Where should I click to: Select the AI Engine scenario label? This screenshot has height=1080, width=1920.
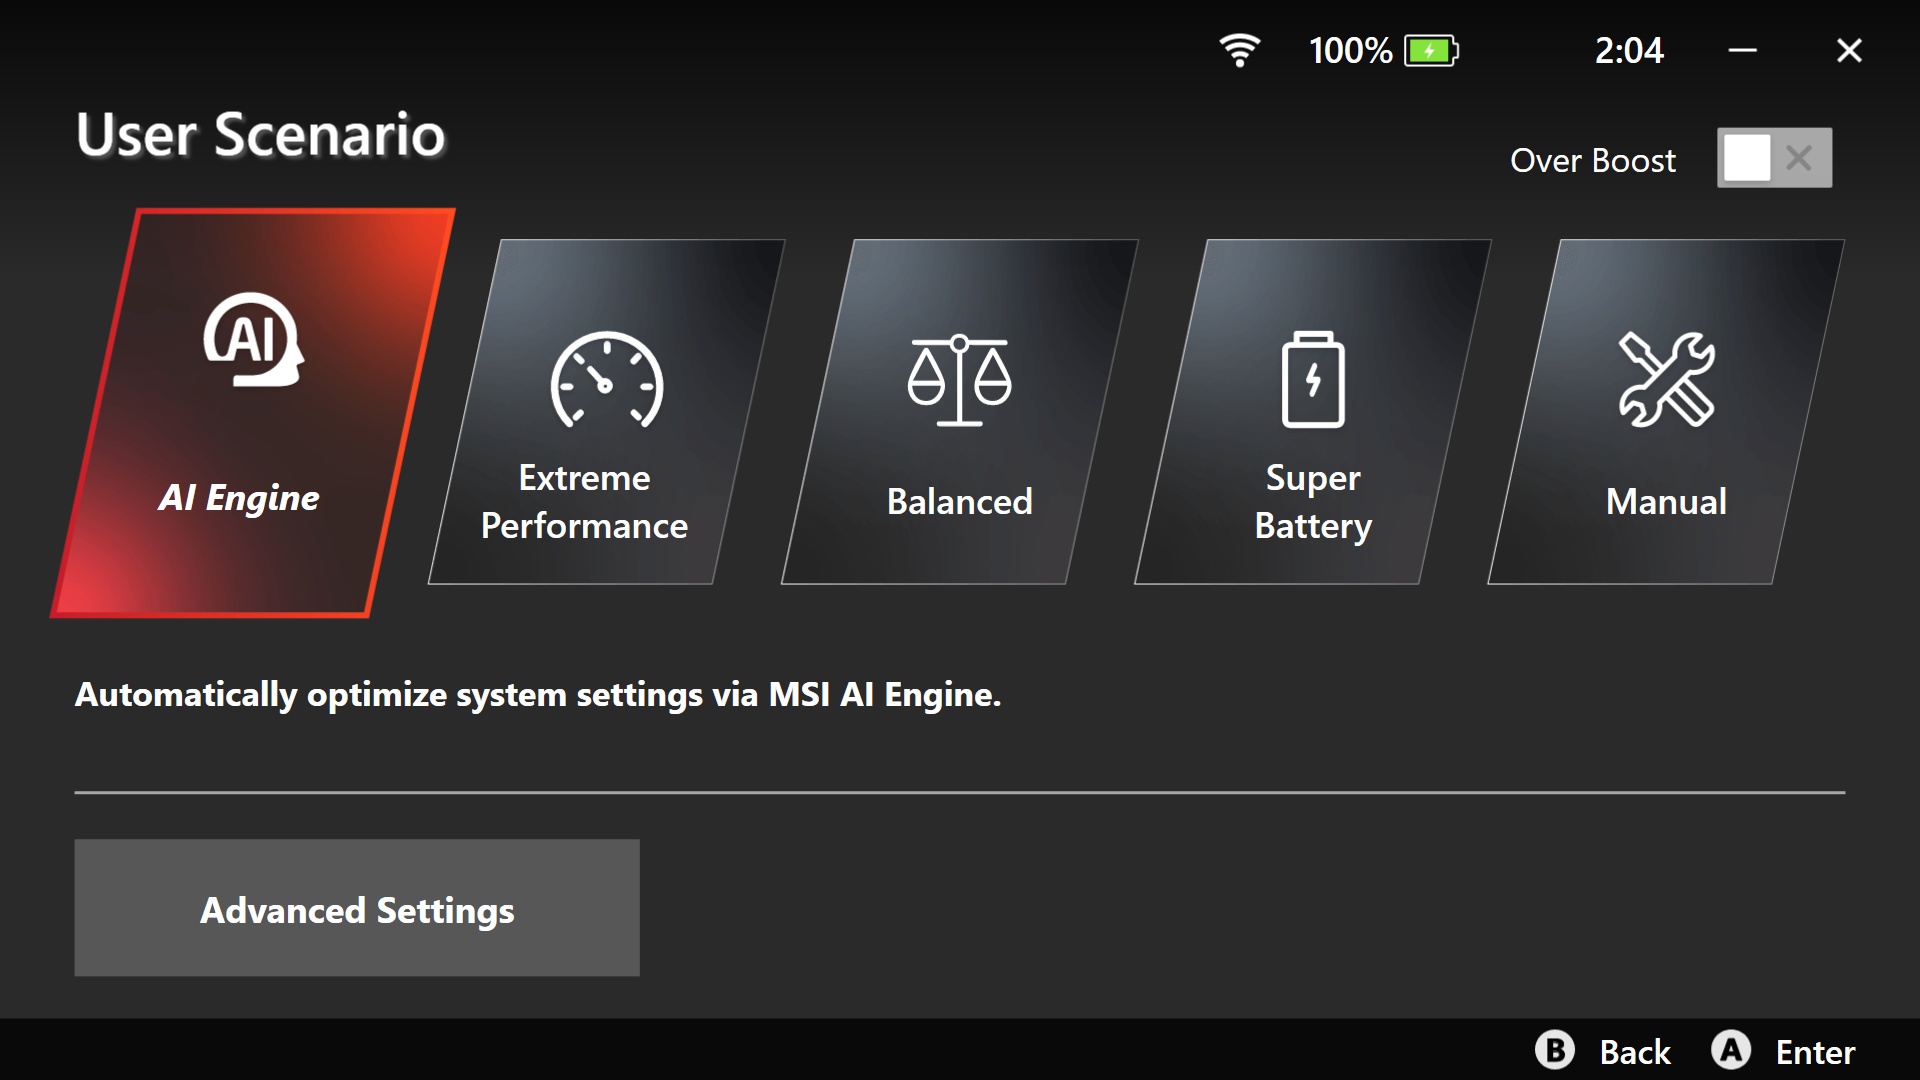[x=239, y=498]
